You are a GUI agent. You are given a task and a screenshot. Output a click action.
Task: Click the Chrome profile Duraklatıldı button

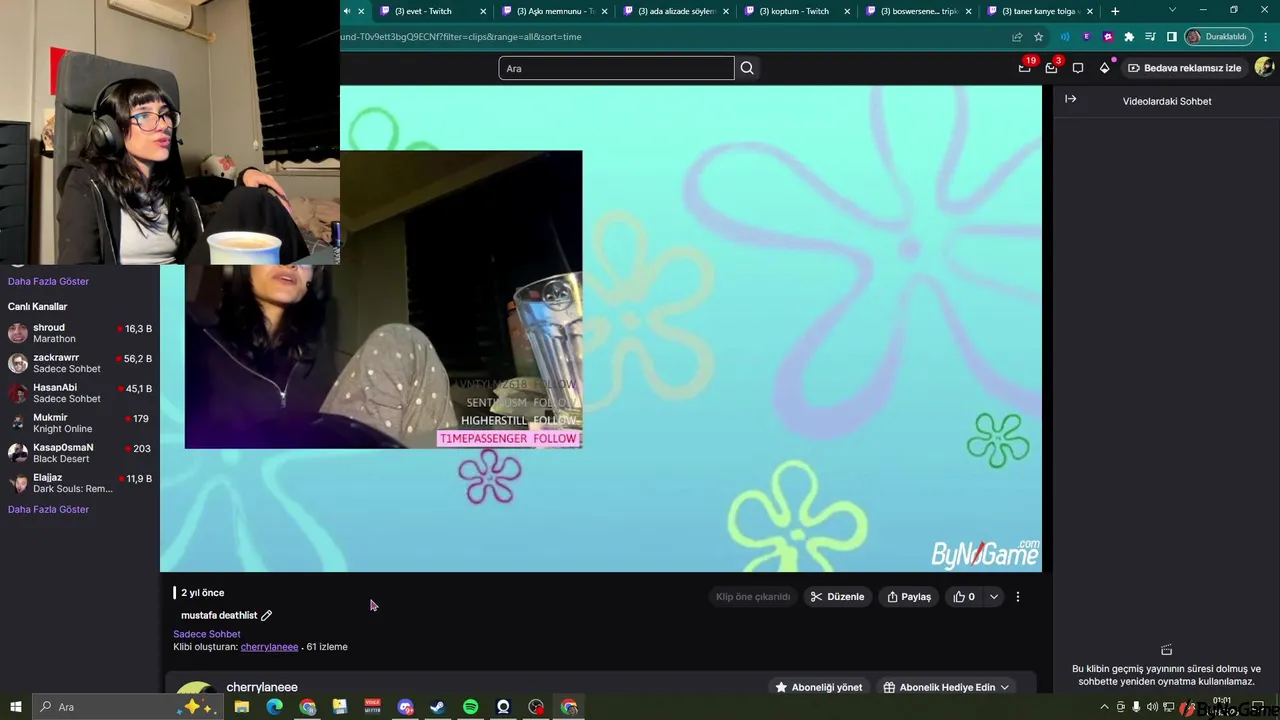point(1219,37)
